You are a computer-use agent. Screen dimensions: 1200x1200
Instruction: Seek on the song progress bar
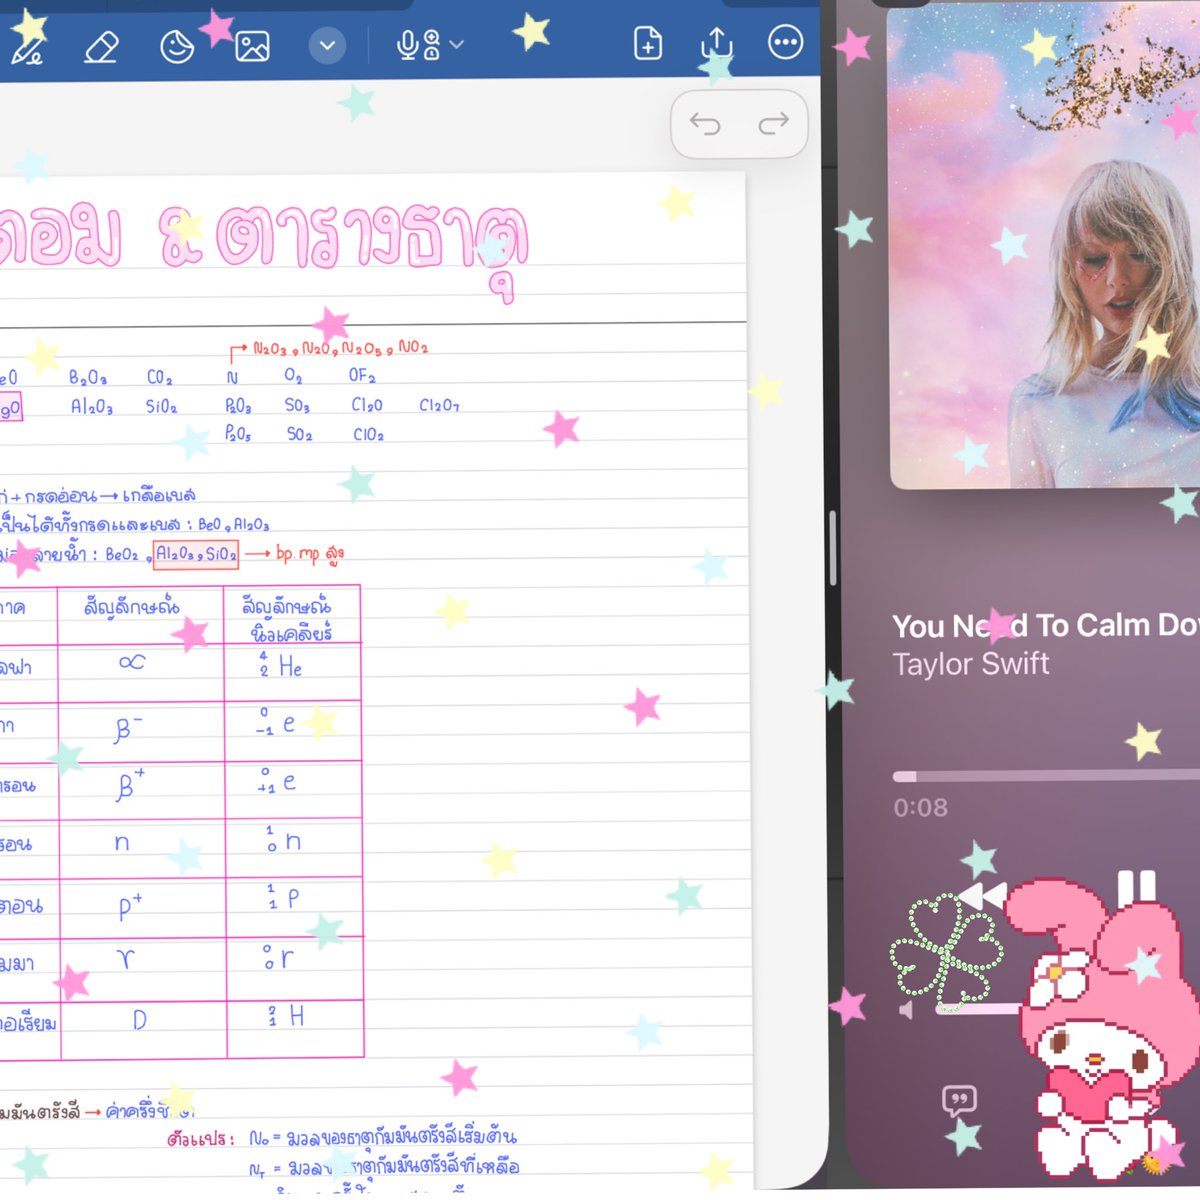(x=1046, y=776)
